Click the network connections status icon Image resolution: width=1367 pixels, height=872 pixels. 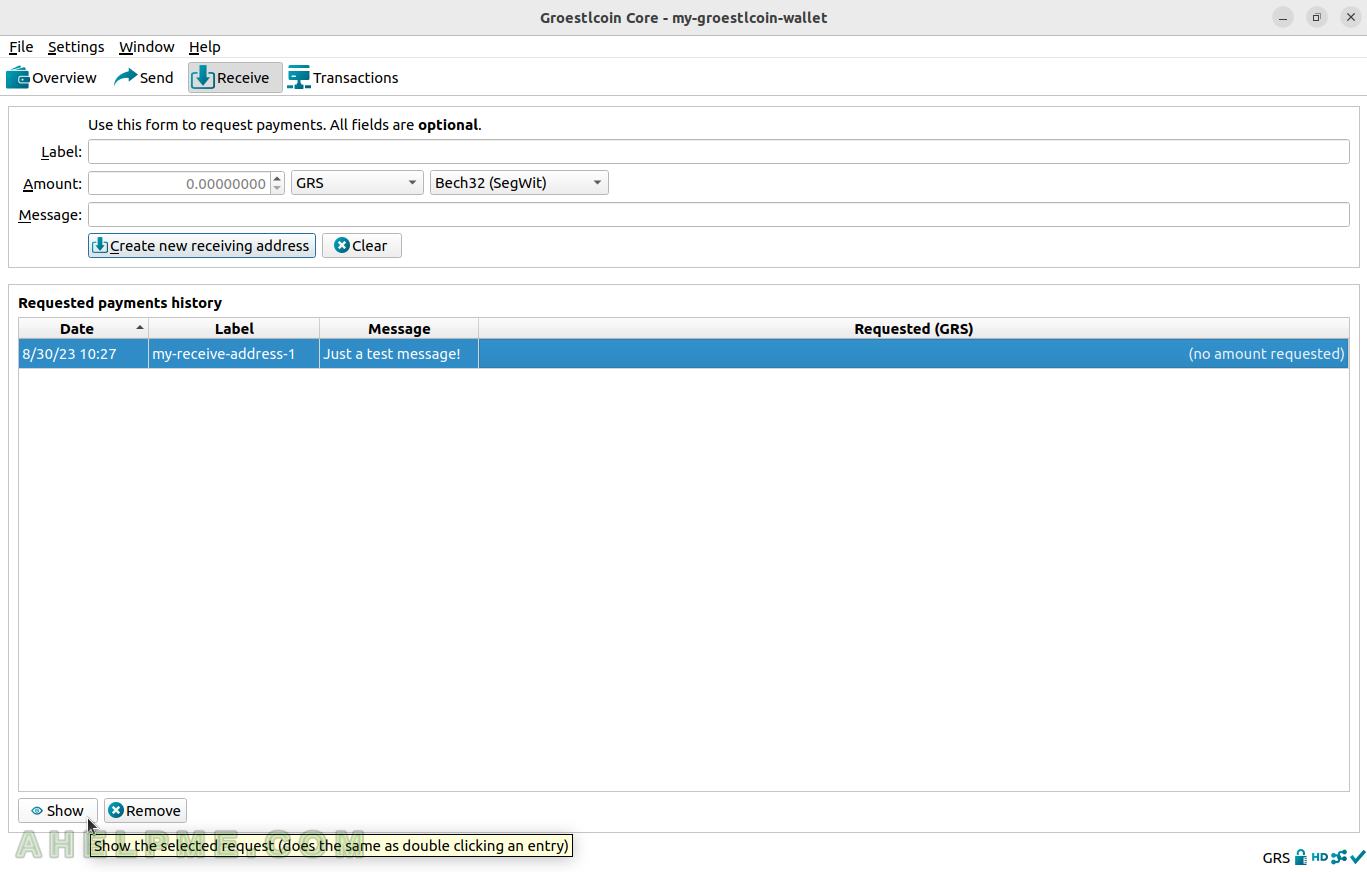point(1339,857)
